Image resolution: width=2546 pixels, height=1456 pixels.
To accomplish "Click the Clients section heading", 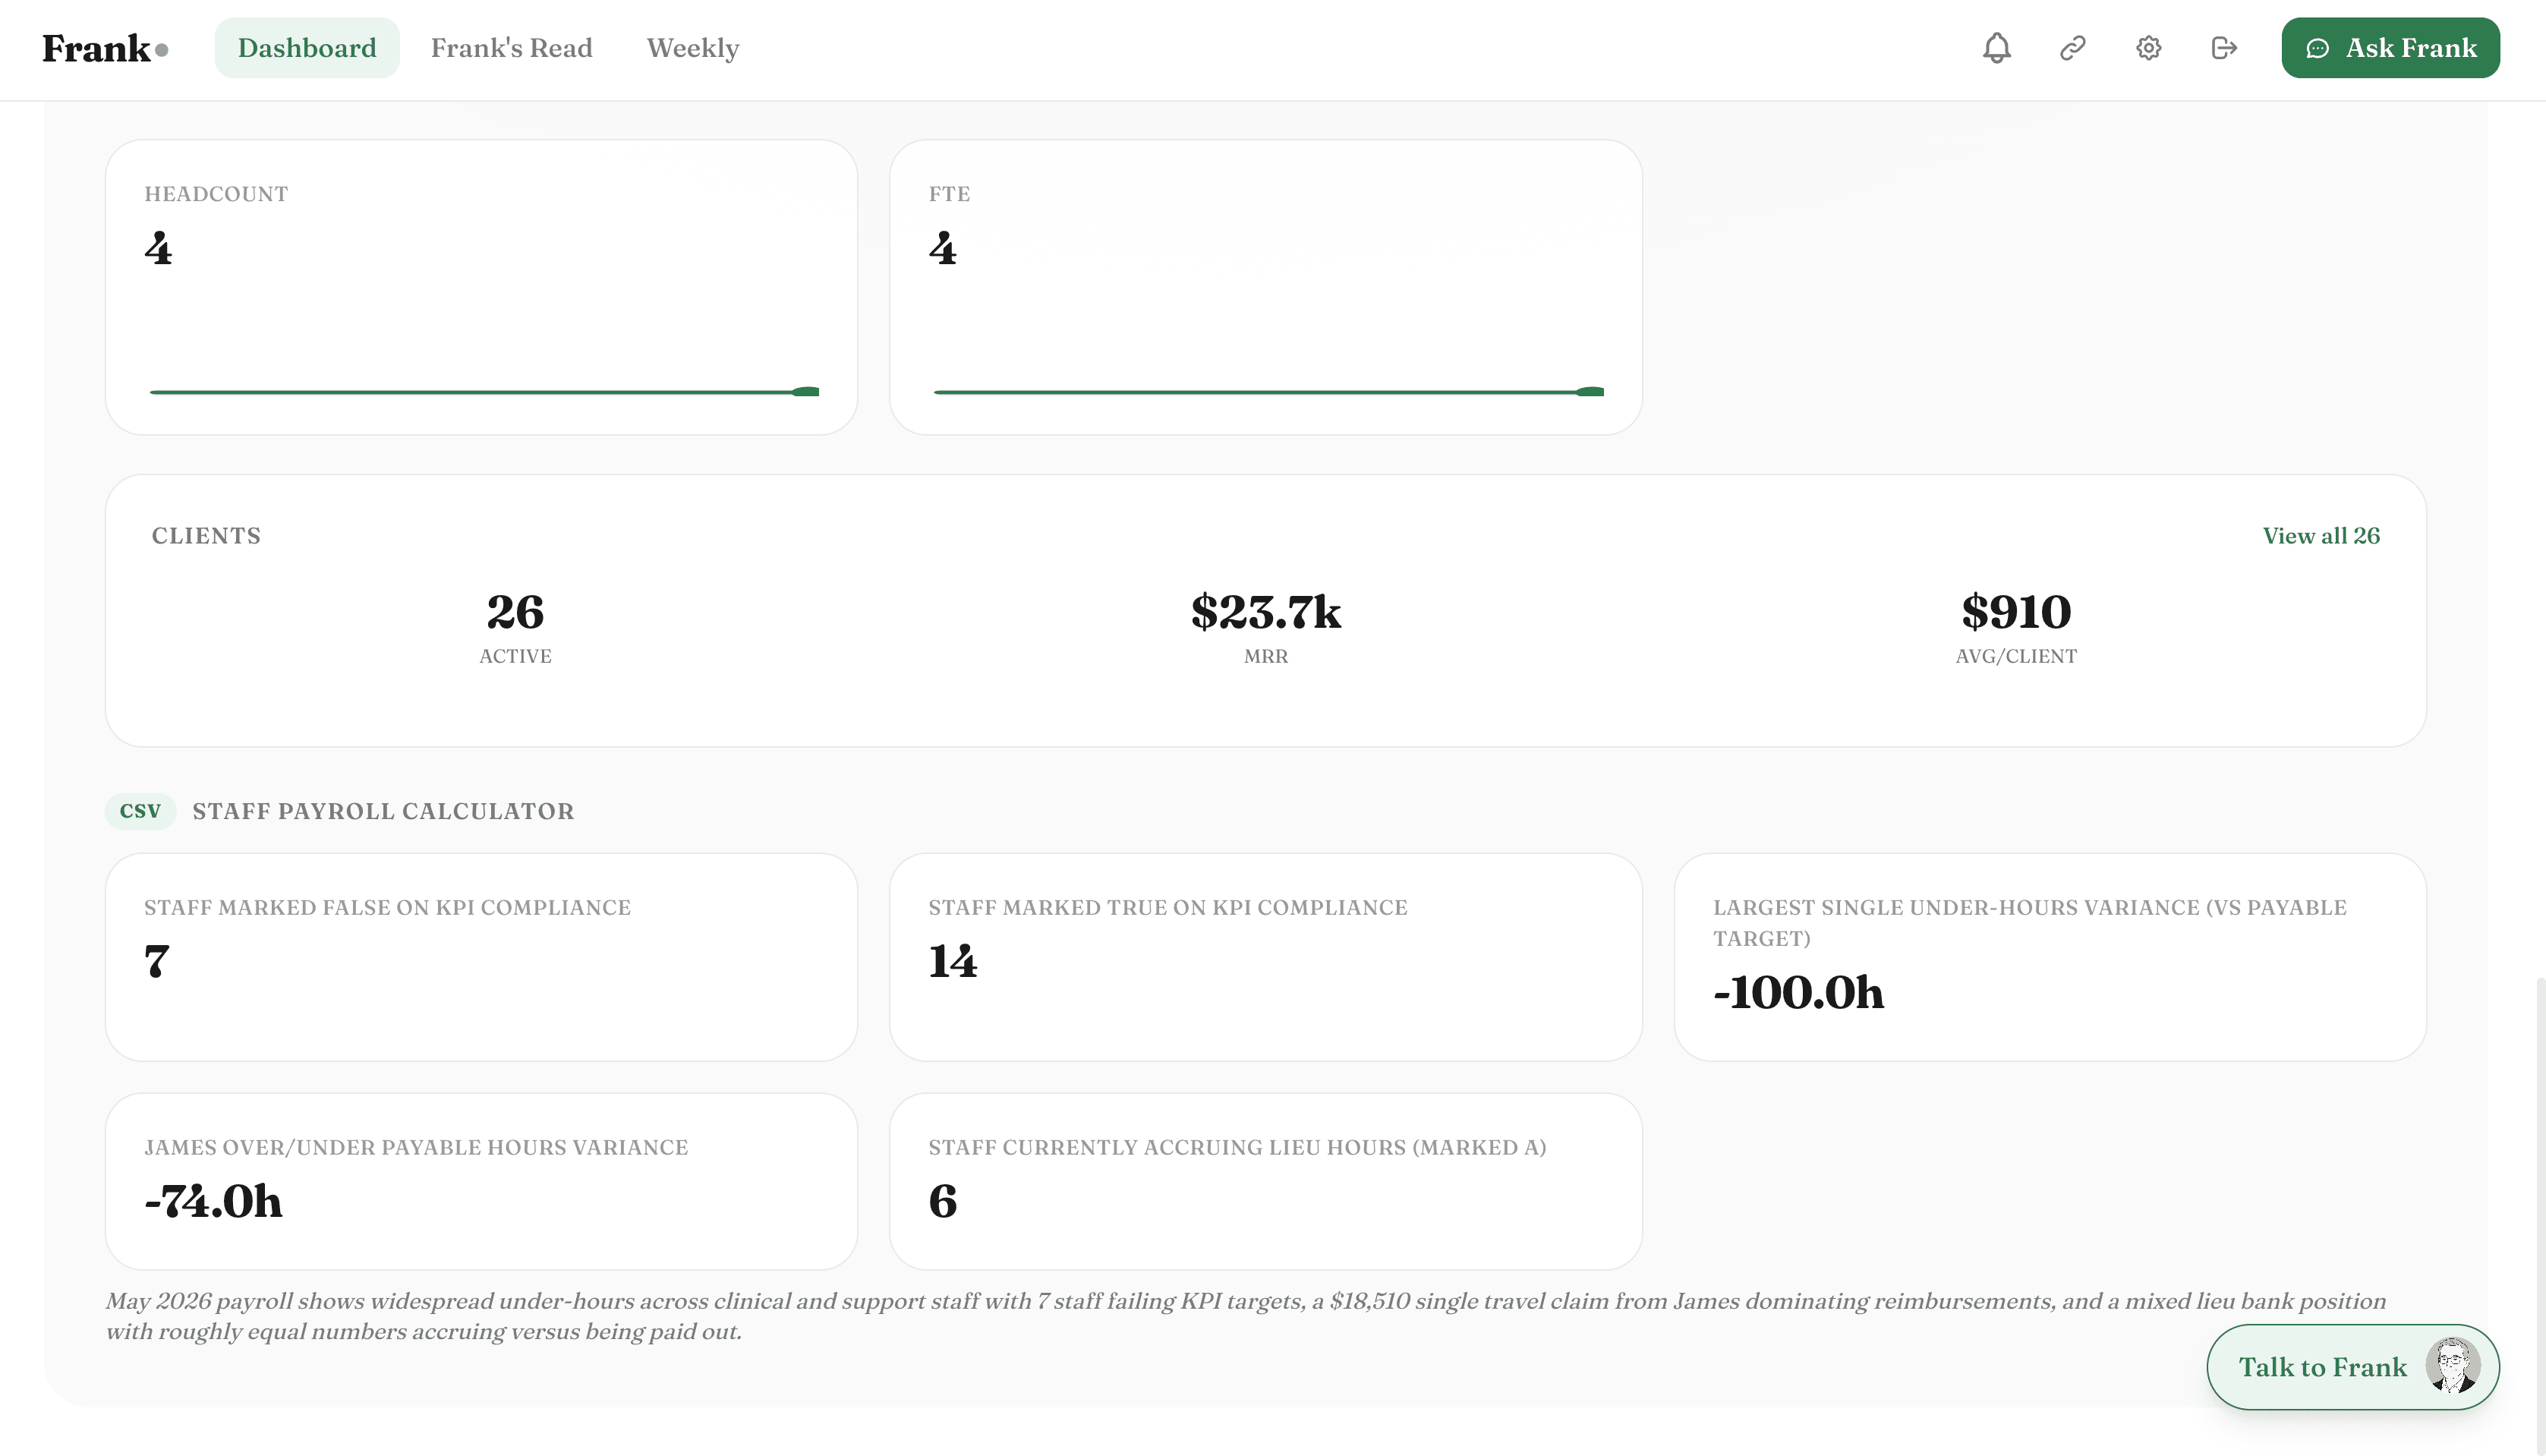I will coord(206,536).
